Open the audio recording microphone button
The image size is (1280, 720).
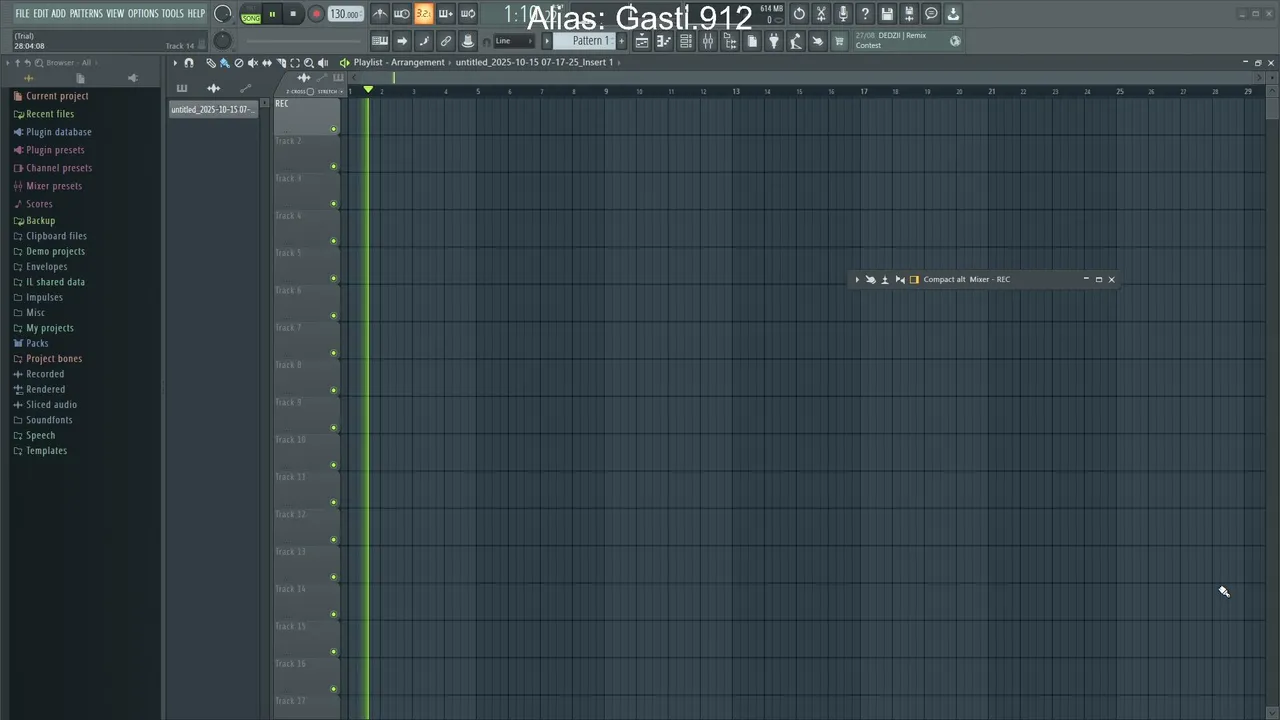click(843, 14)
